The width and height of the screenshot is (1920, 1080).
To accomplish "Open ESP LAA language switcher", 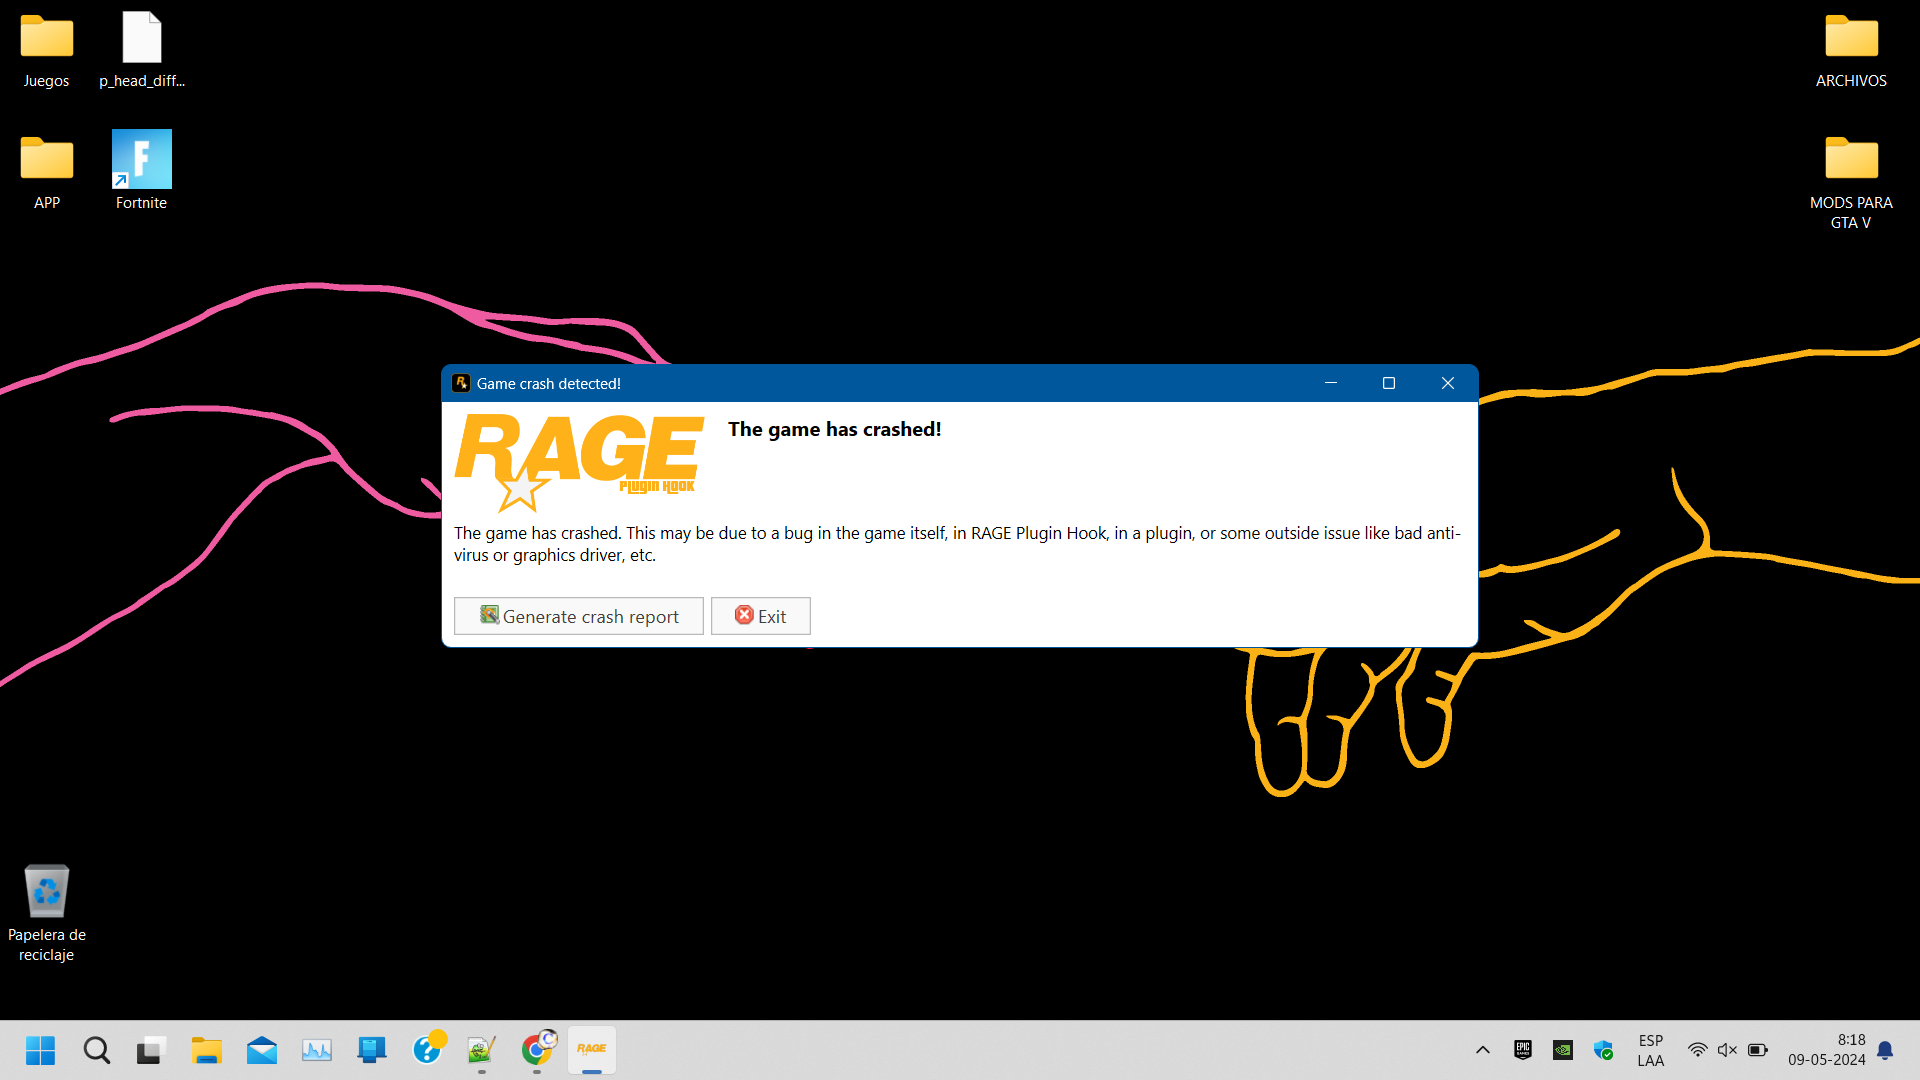I will 1651,1050.
